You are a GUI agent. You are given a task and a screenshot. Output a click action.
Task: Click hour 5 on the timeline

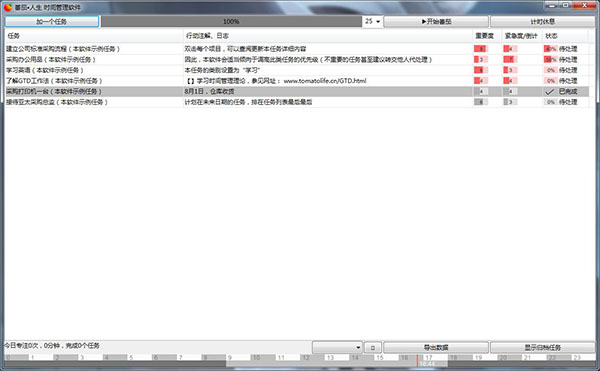[x=131, y=358]
